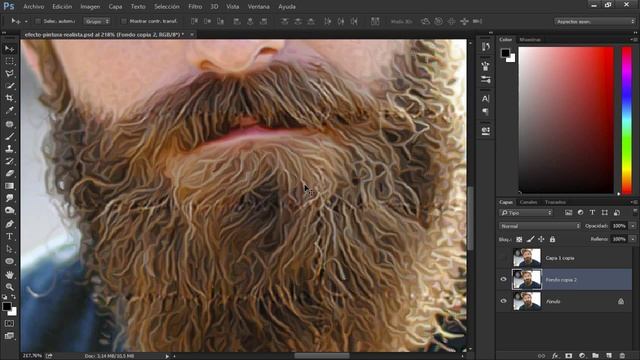The width and height of the screenshot is (640, 360).
Task: Select the Hand tool
Action: pos(9,275)
